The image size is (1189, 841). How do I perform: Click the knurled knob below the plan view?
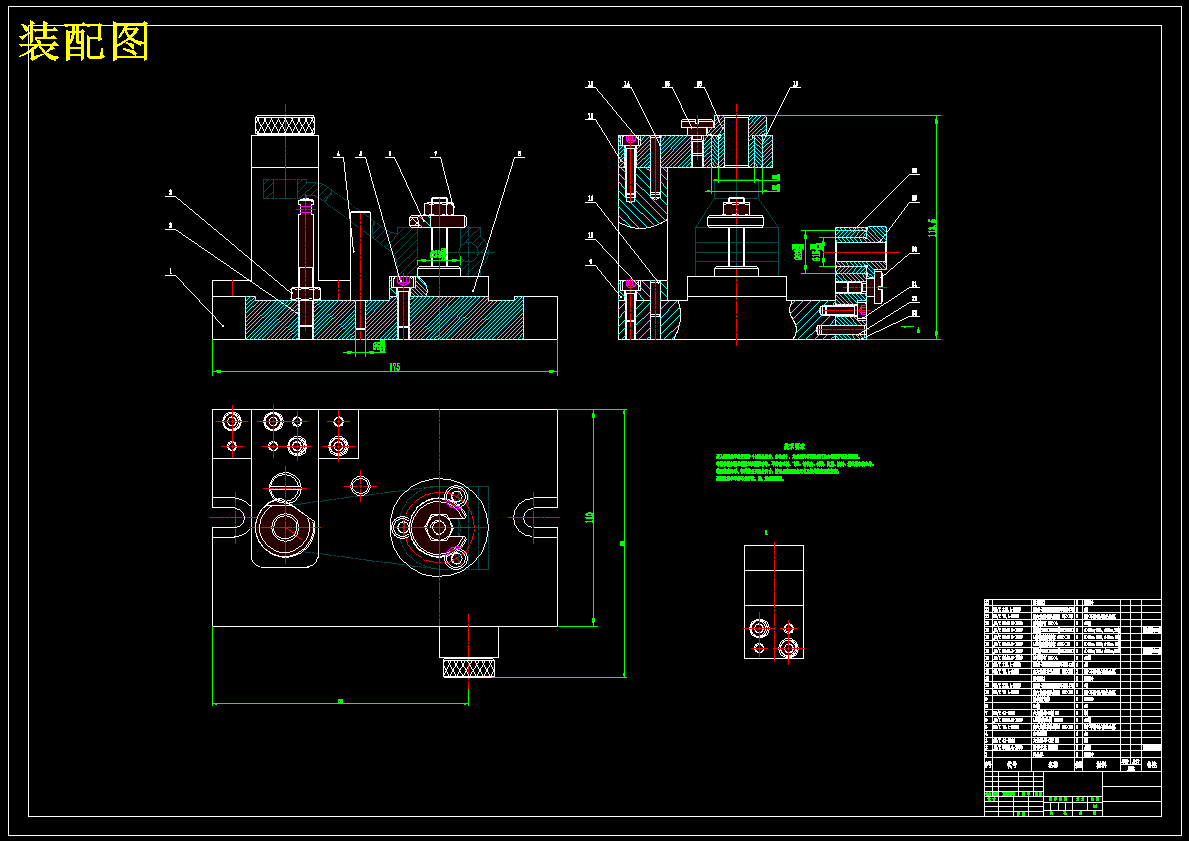click(469, 668)
